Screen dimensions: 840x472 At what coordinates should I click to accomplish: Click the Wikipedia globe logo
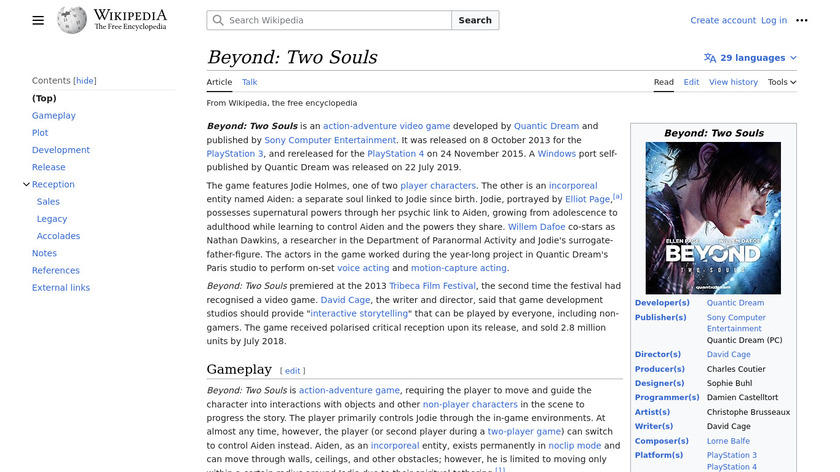72,20
